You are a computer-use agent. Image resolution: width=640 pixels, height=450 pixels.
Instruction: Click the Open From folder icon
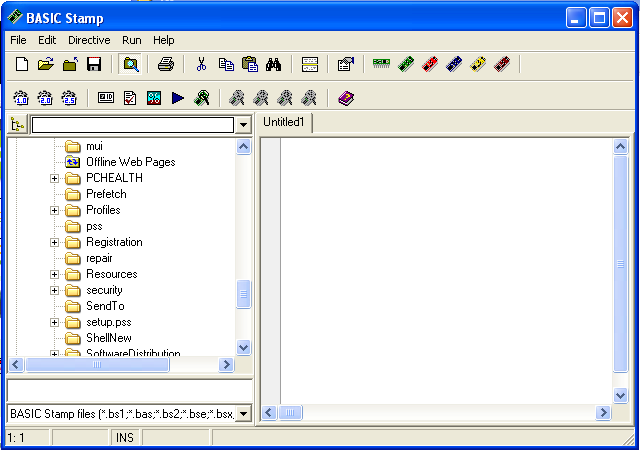[x=70, y=64]
